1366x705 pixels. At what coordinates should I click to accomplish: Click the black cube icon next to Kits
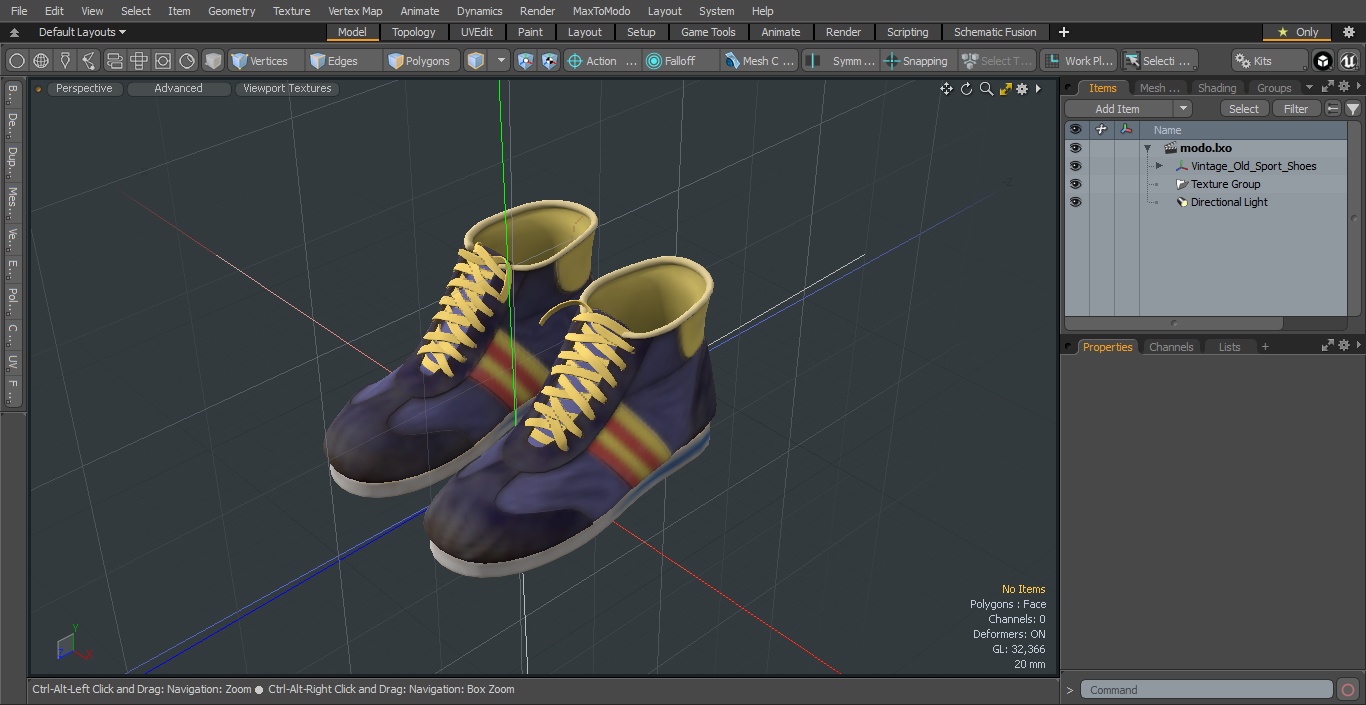tap(1323, 61)
